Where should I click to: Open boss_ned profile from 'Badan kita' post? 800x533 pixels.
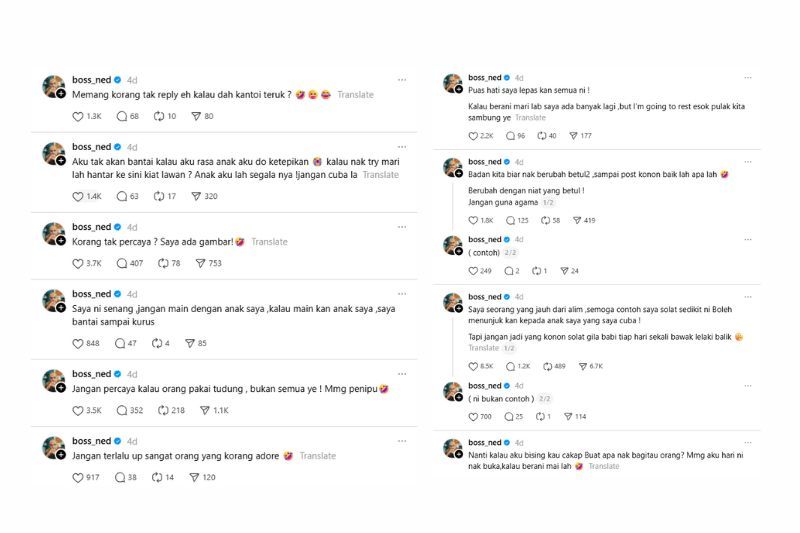[484, 162]
